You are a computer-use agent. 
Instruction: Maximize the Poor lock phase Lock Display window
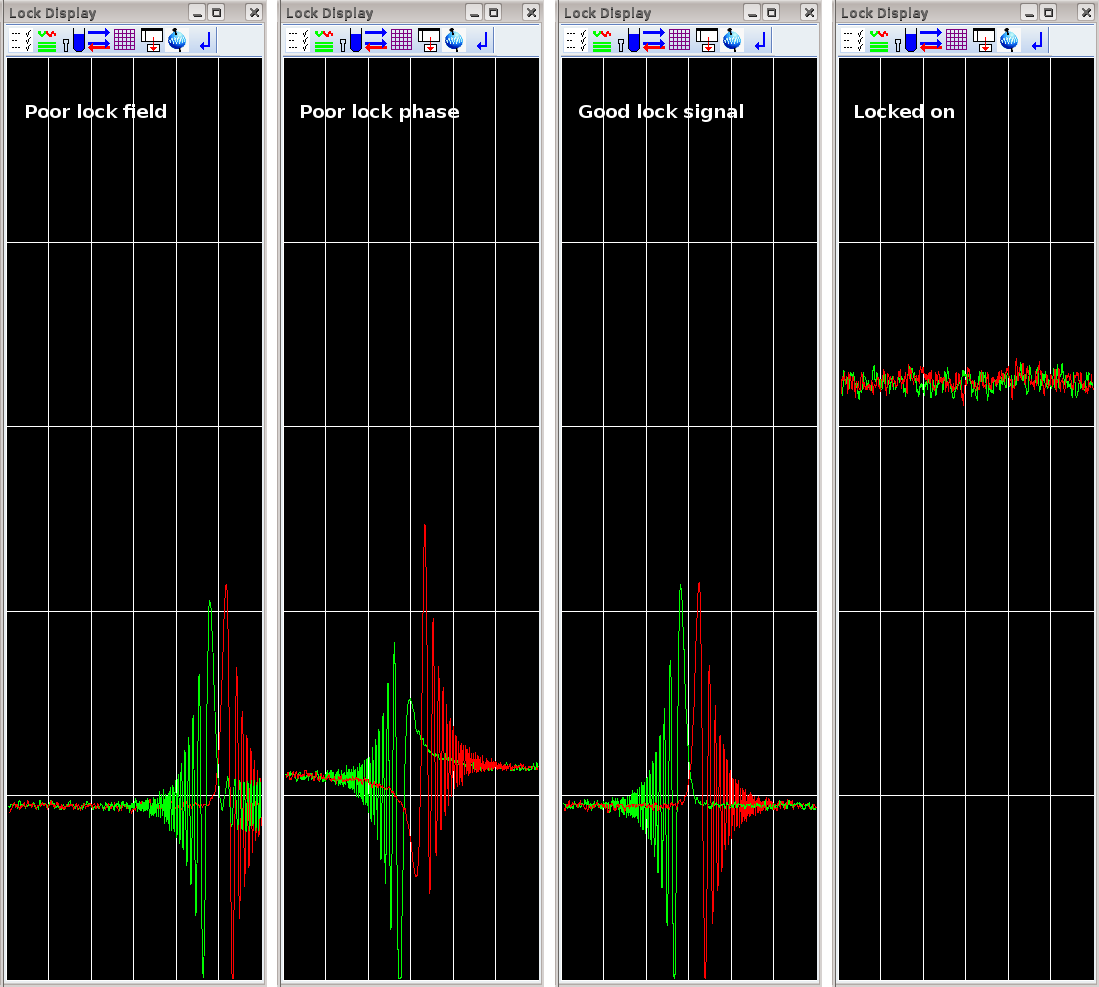coord(493,13)
